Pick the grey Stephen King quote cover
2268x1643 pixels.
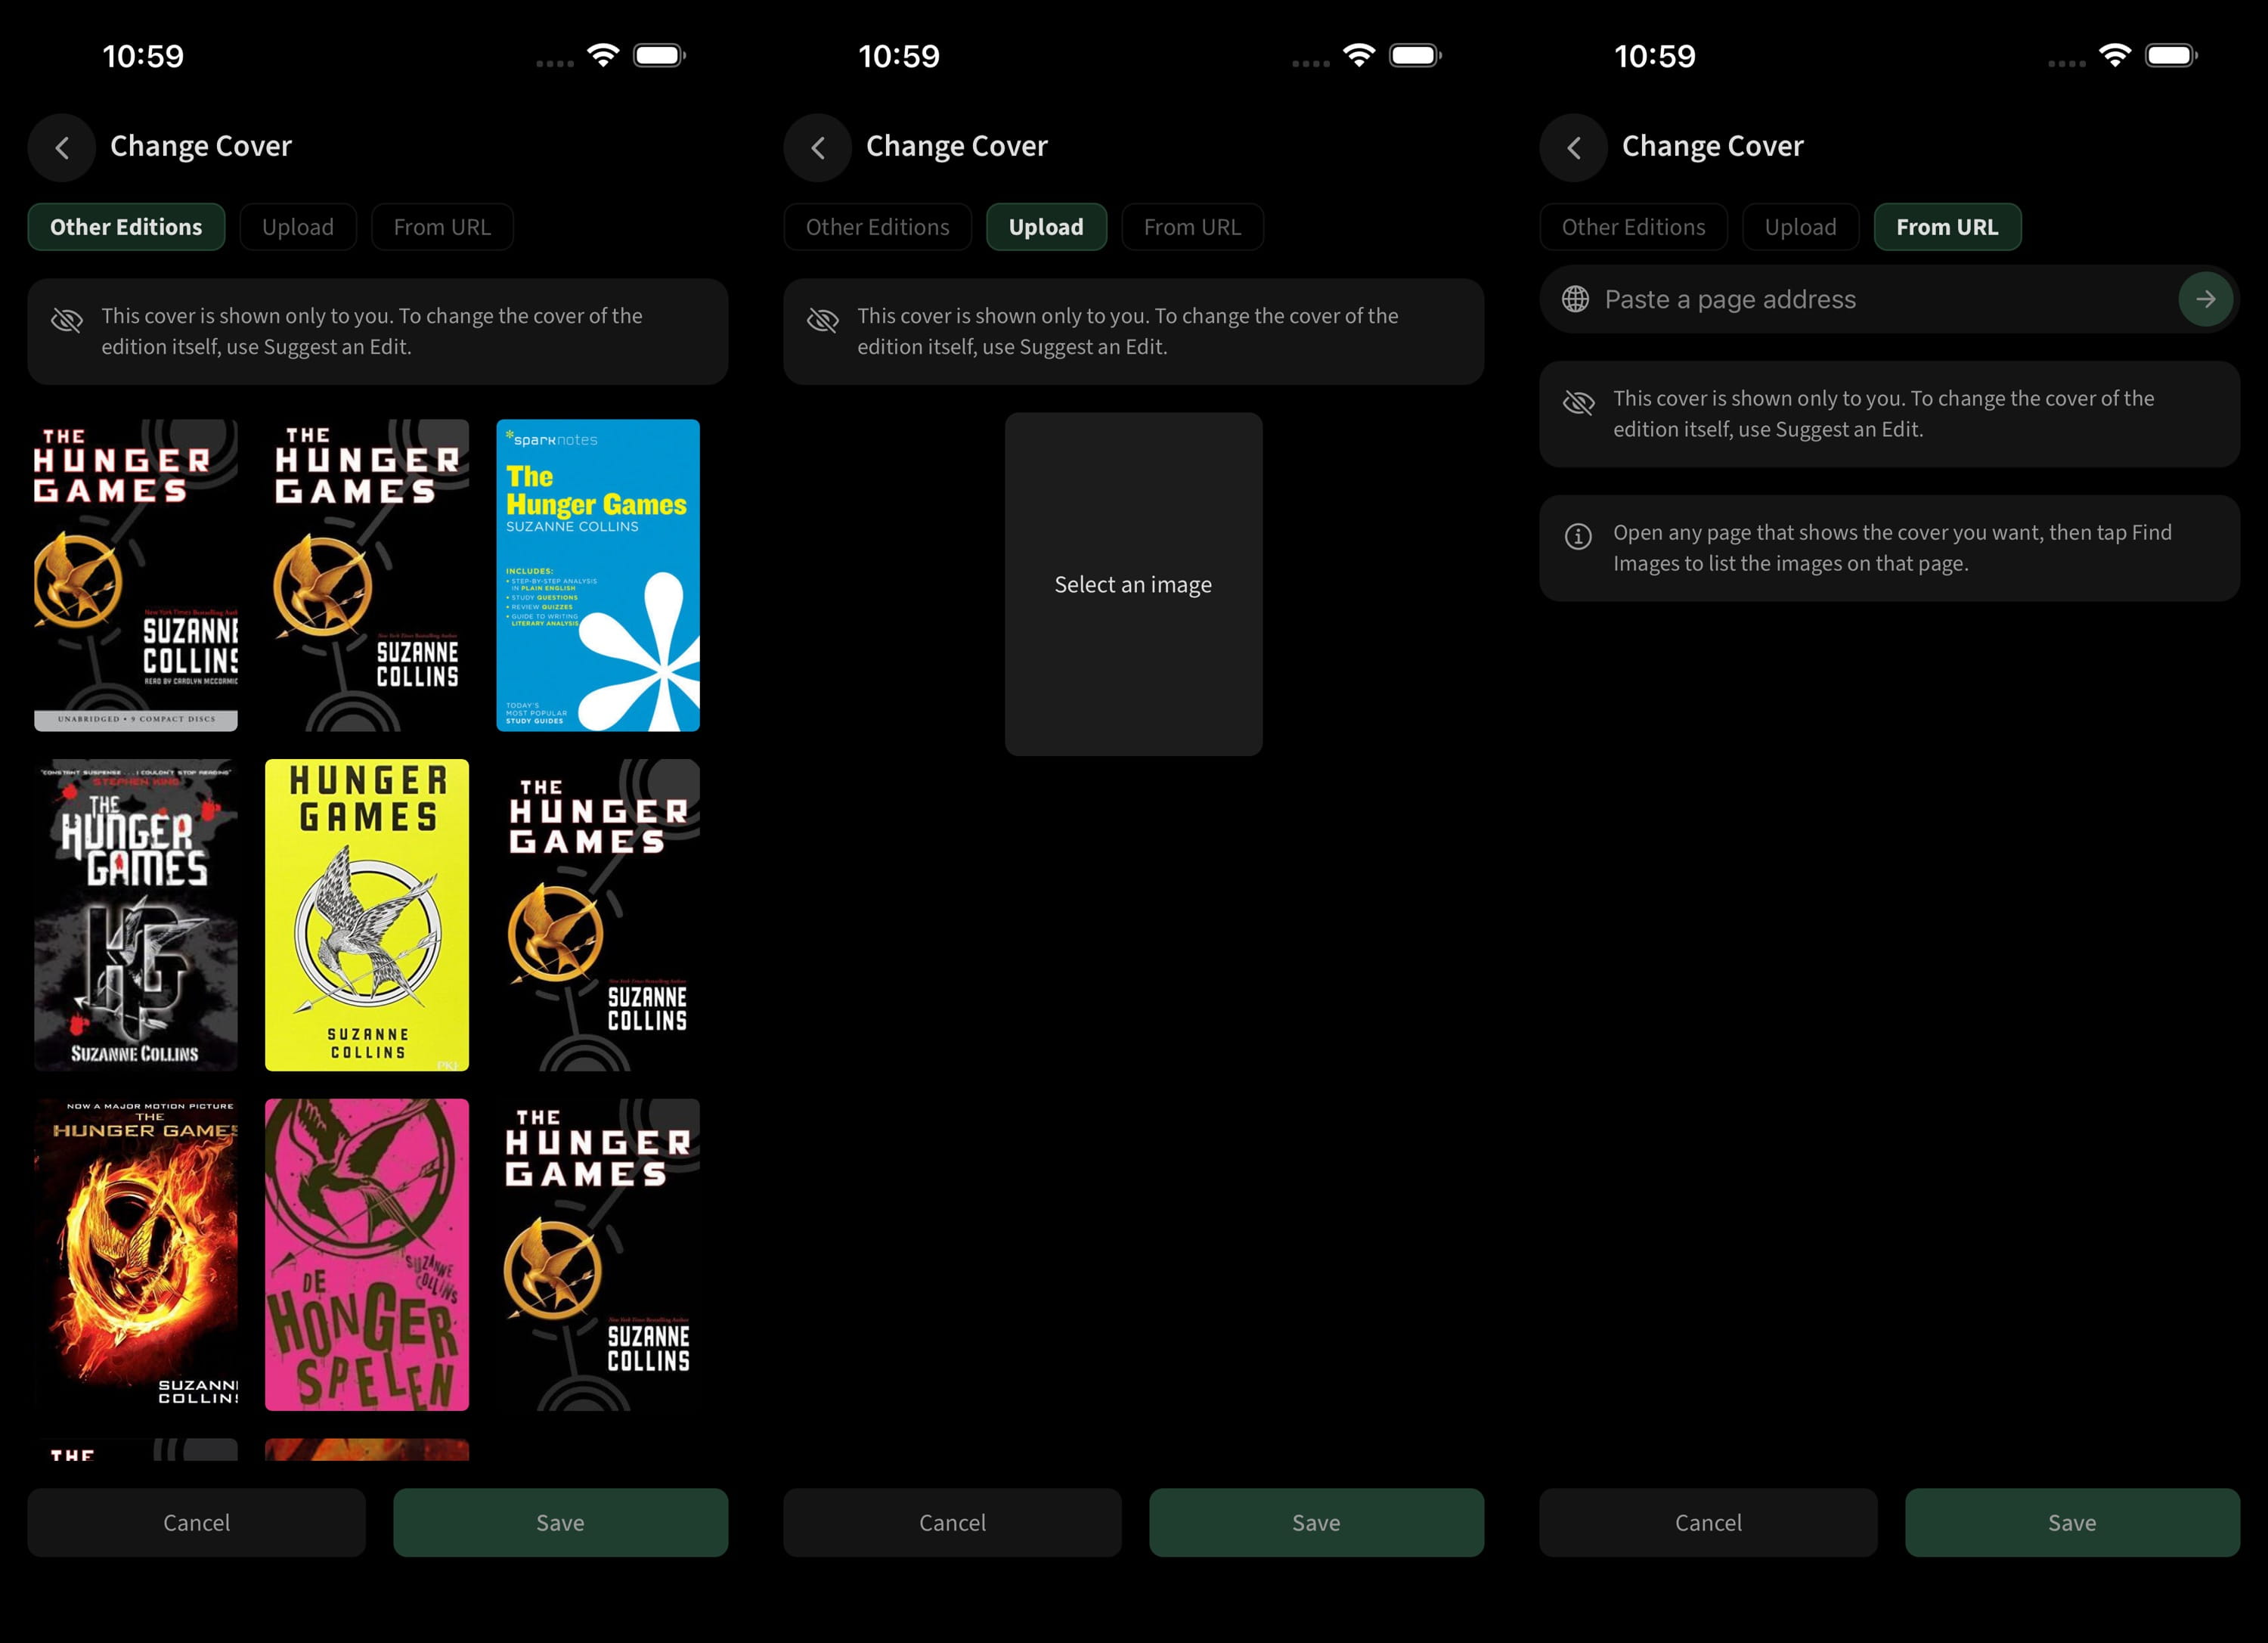(x=136, y=915)
